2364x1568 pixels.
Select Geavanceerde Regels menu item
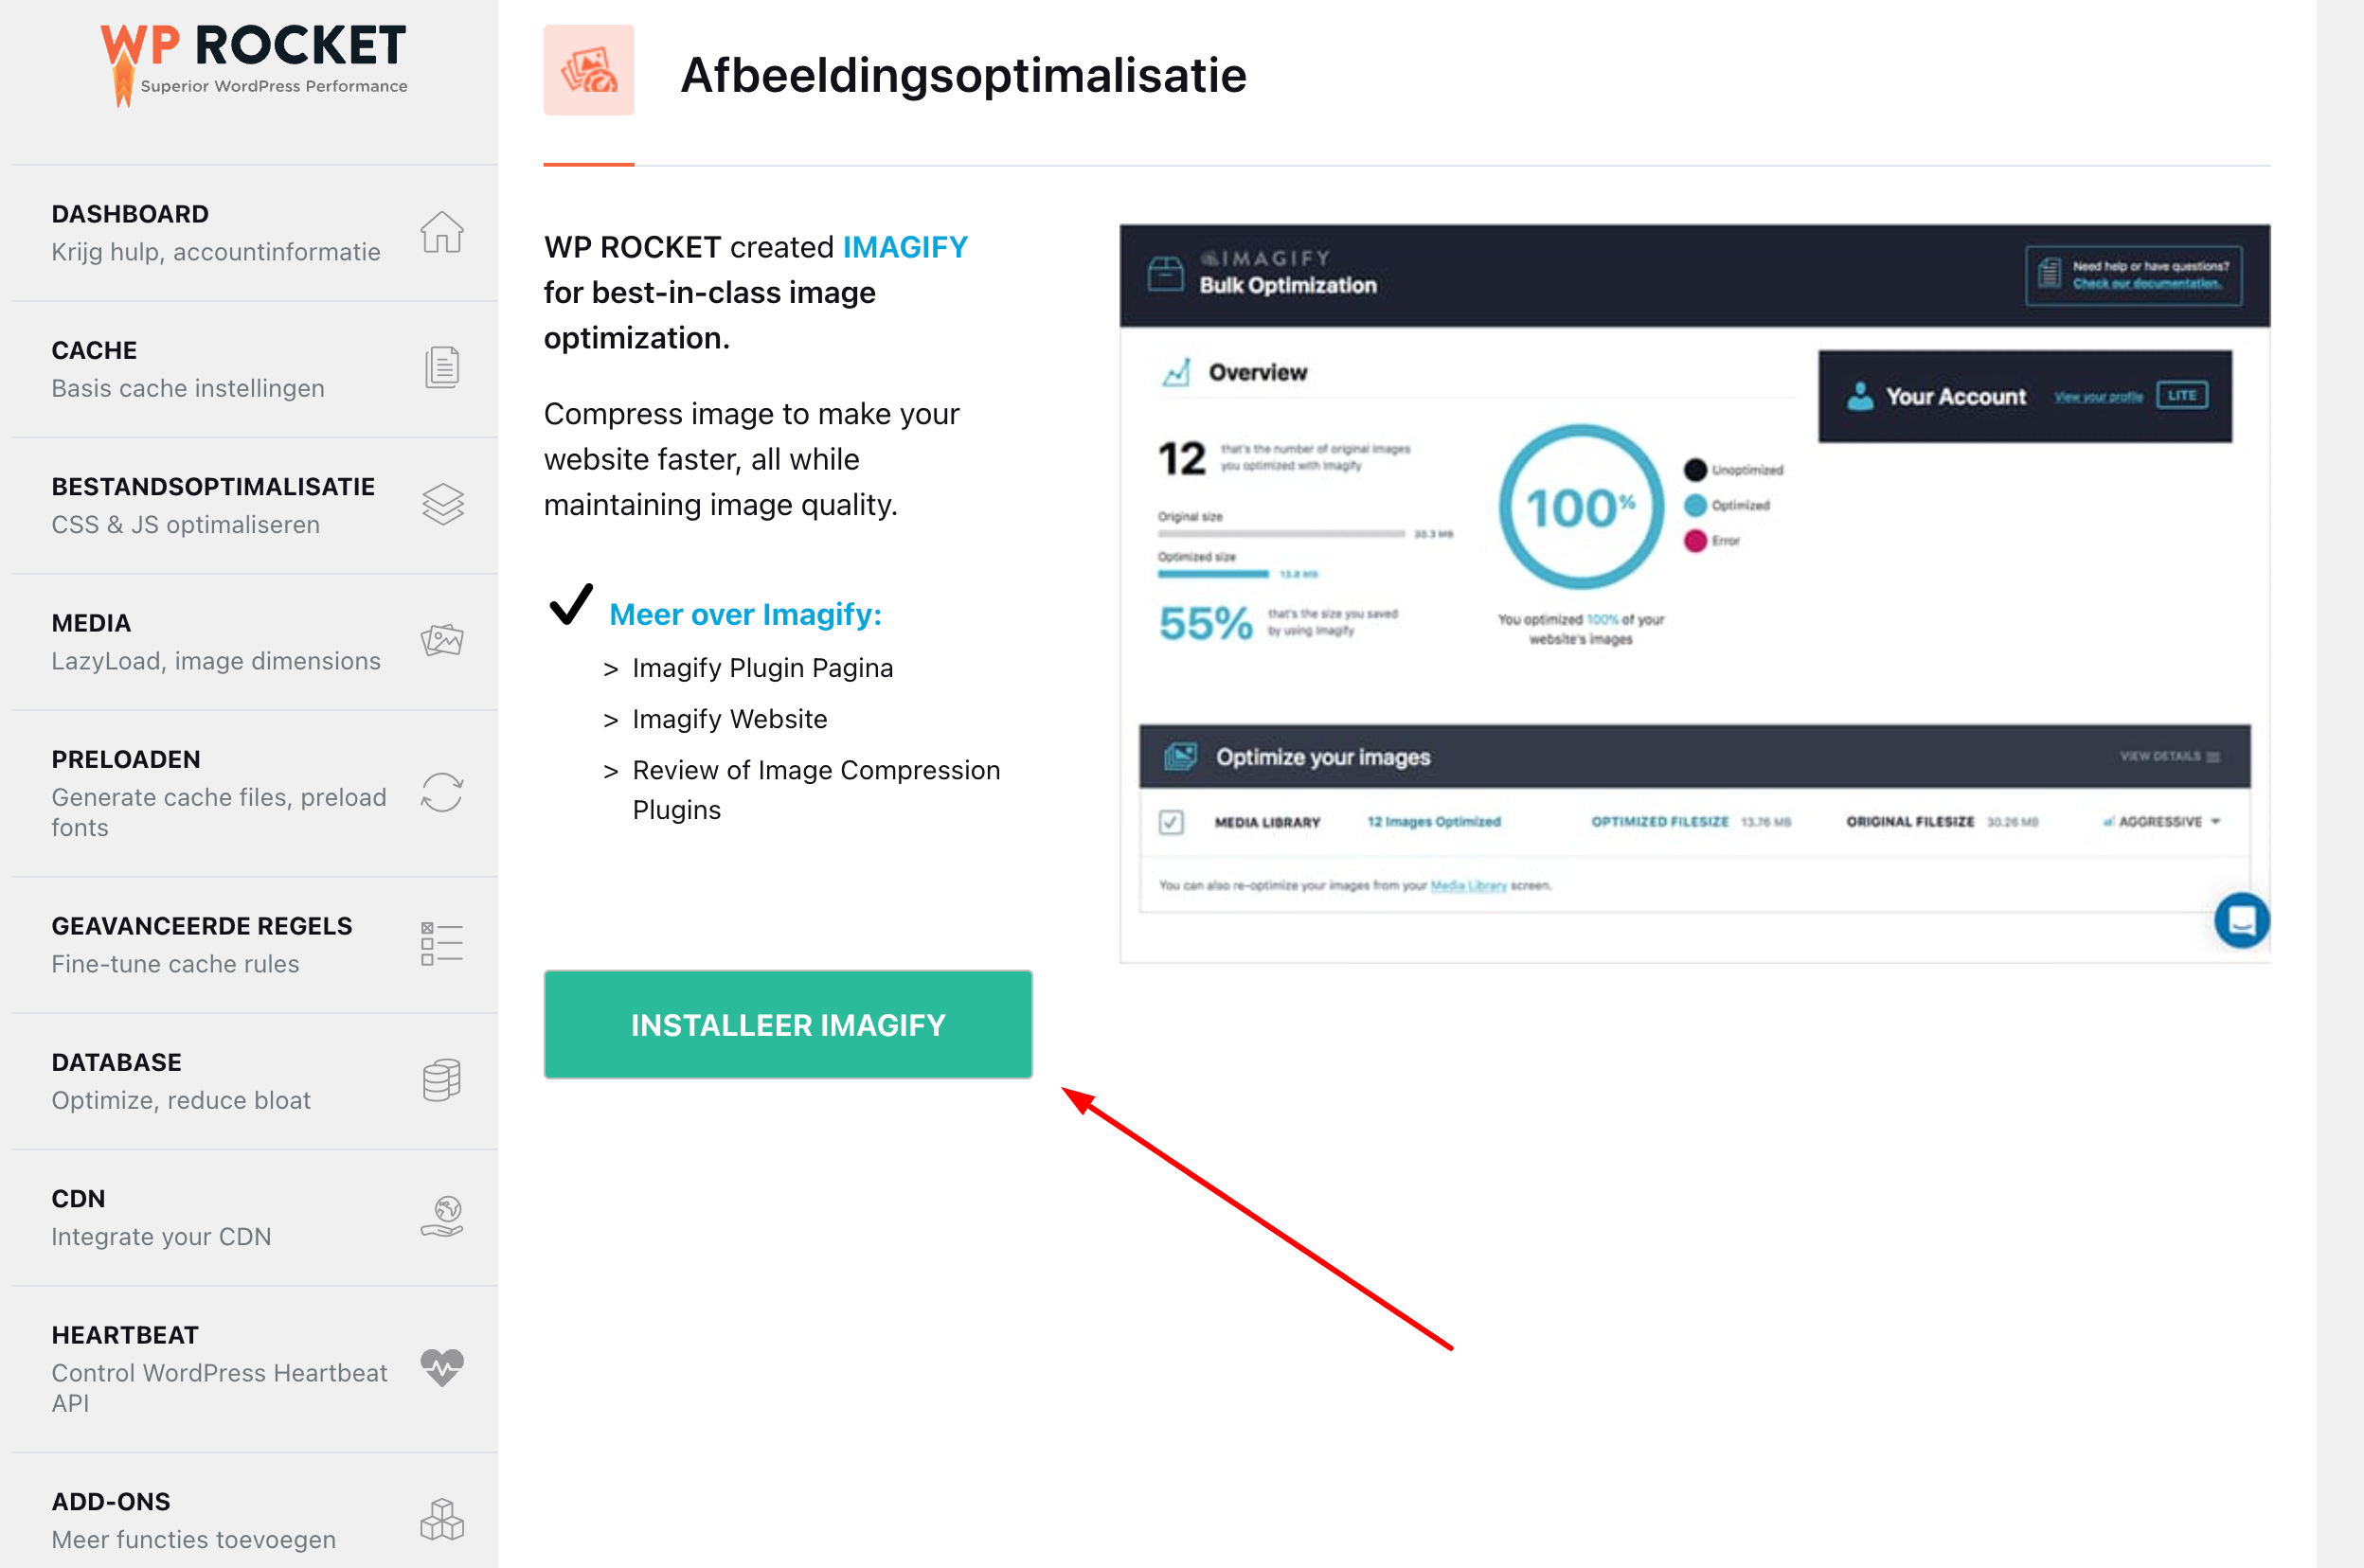tap(255, 945)
